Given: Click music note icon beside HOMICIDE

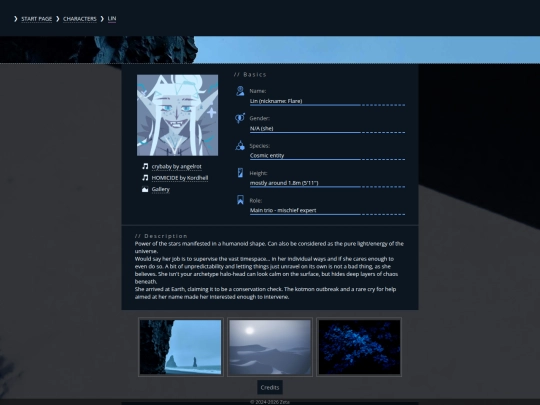Looking at the screenshot, I should (145, 178).
